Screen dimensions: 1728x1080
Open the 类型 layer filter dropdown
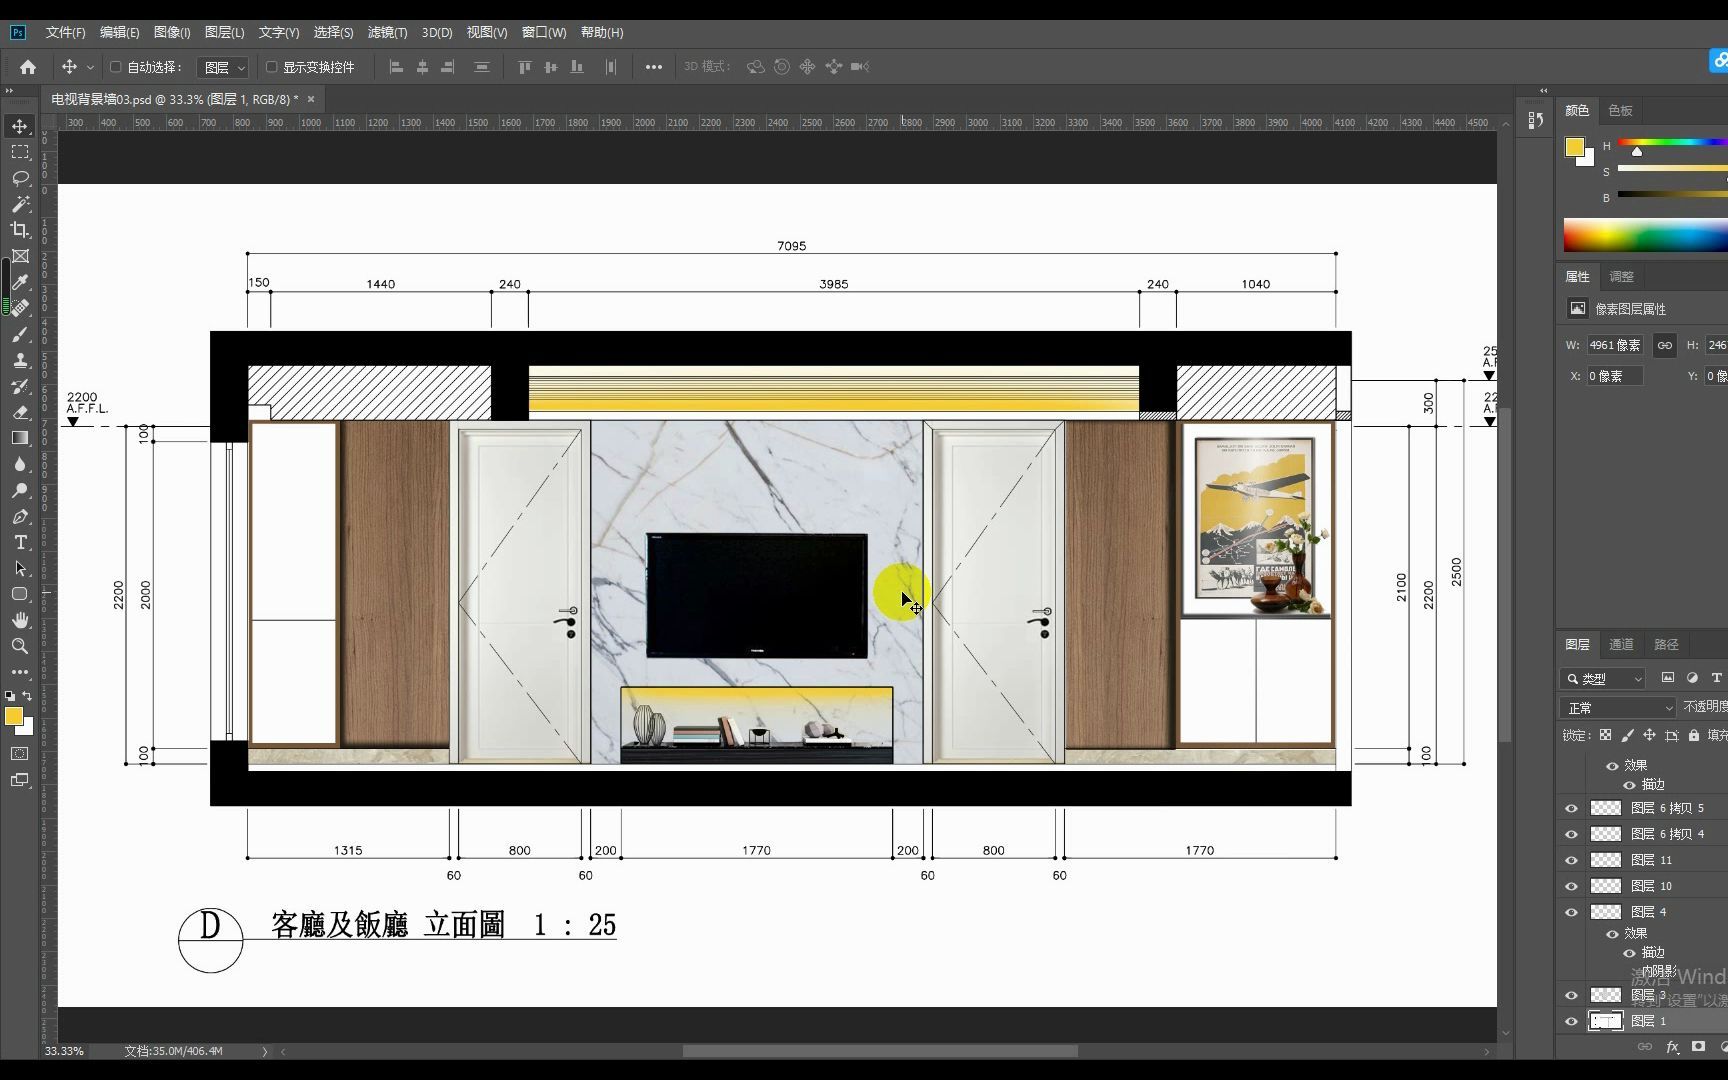click(1603, 678)
